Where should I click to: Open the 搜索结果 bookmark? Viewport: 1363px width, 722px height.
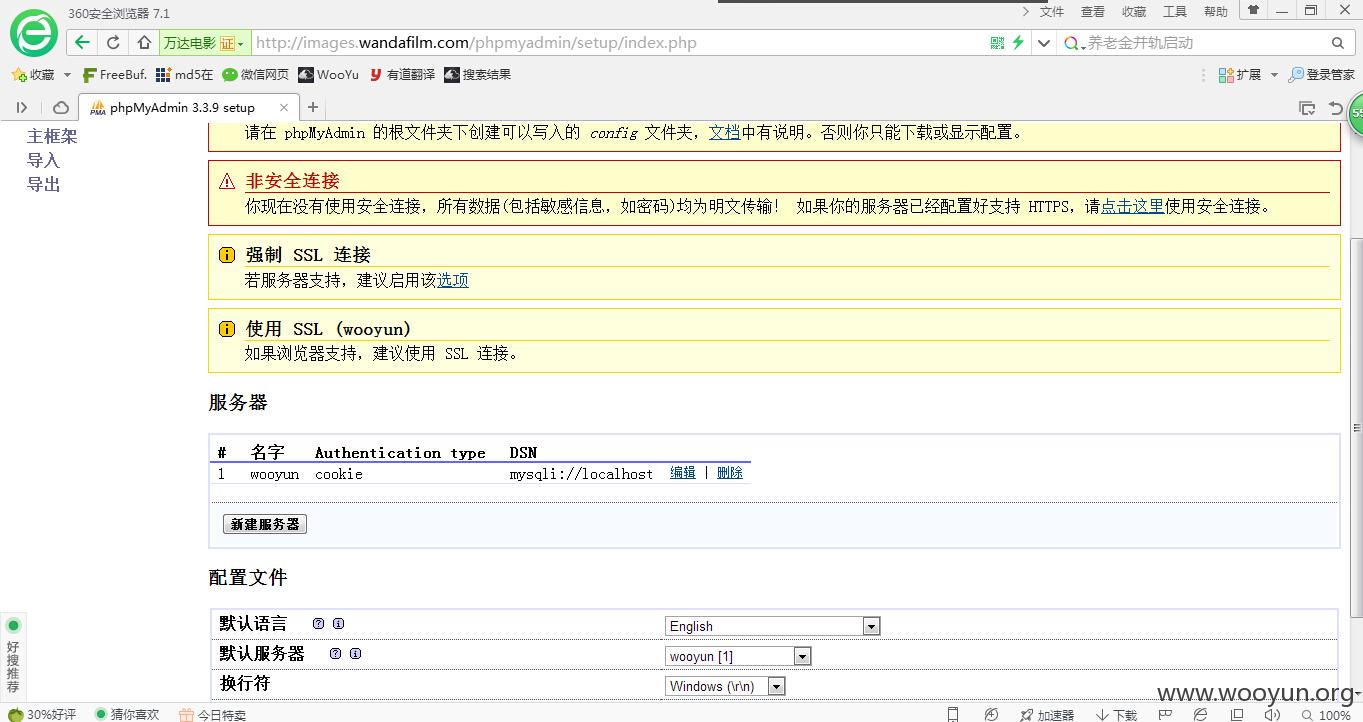(477, 75)
